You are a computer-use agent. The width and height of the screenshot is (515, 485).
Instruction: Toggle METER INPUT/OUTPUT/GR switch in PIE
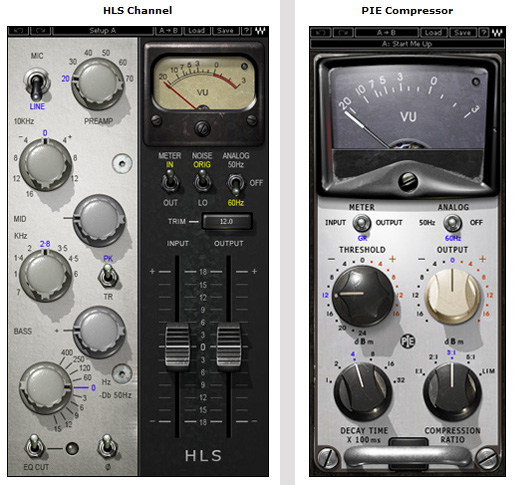click(362, 223)
